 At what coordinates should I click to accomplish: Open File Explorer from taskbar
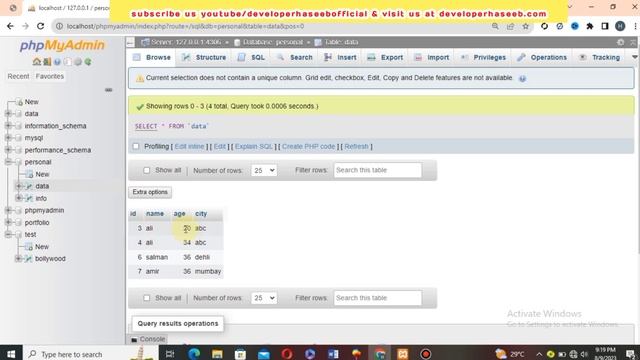coord(217,354)
